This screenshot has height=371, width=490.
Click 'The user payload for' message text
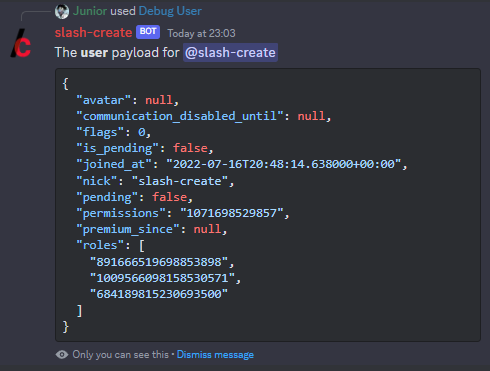(117, 53)
